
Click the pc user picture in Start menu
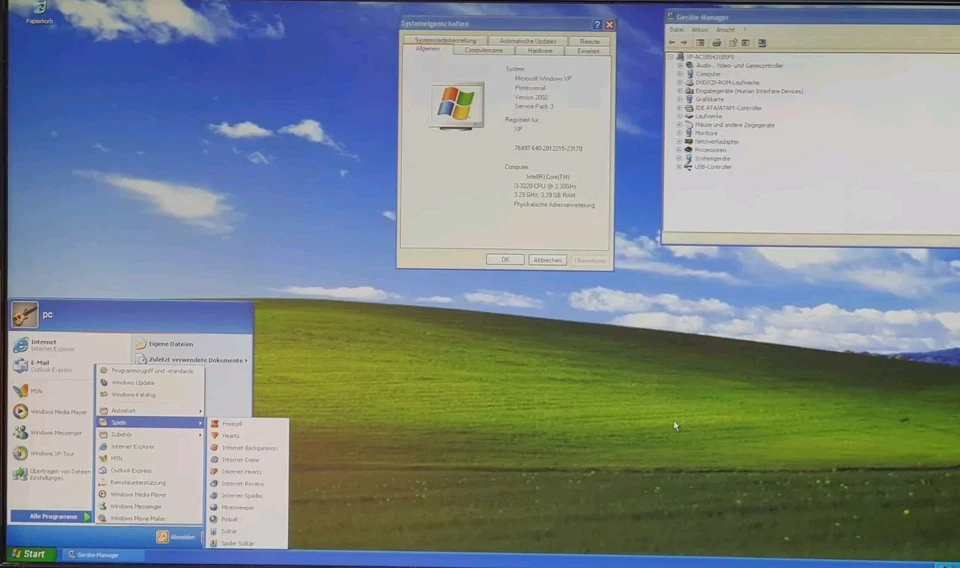24,315
